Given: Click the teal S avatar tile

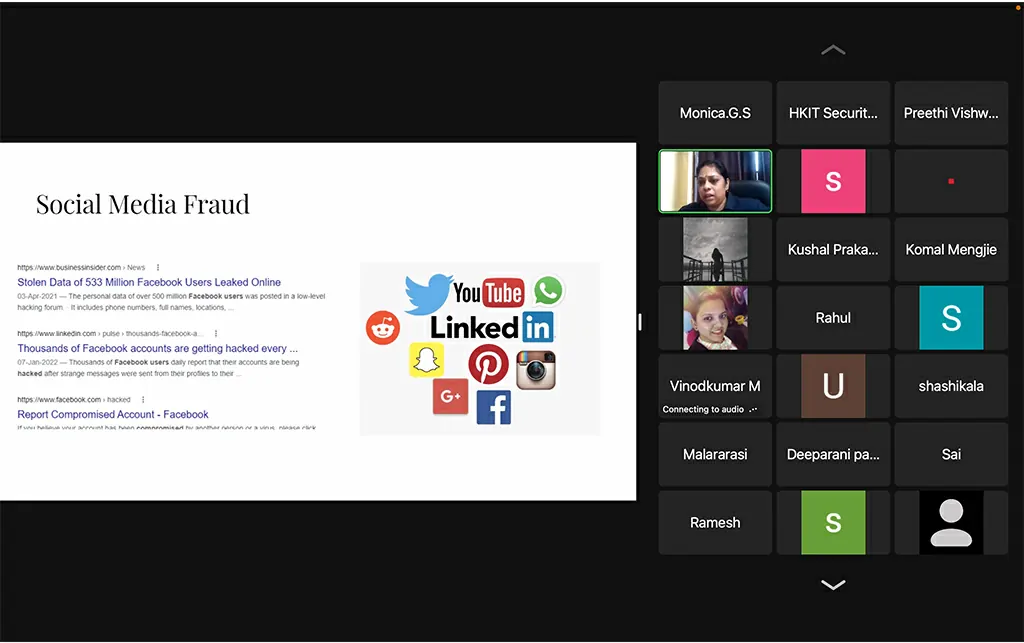Looking at the screenshot, I should (951, 318).
